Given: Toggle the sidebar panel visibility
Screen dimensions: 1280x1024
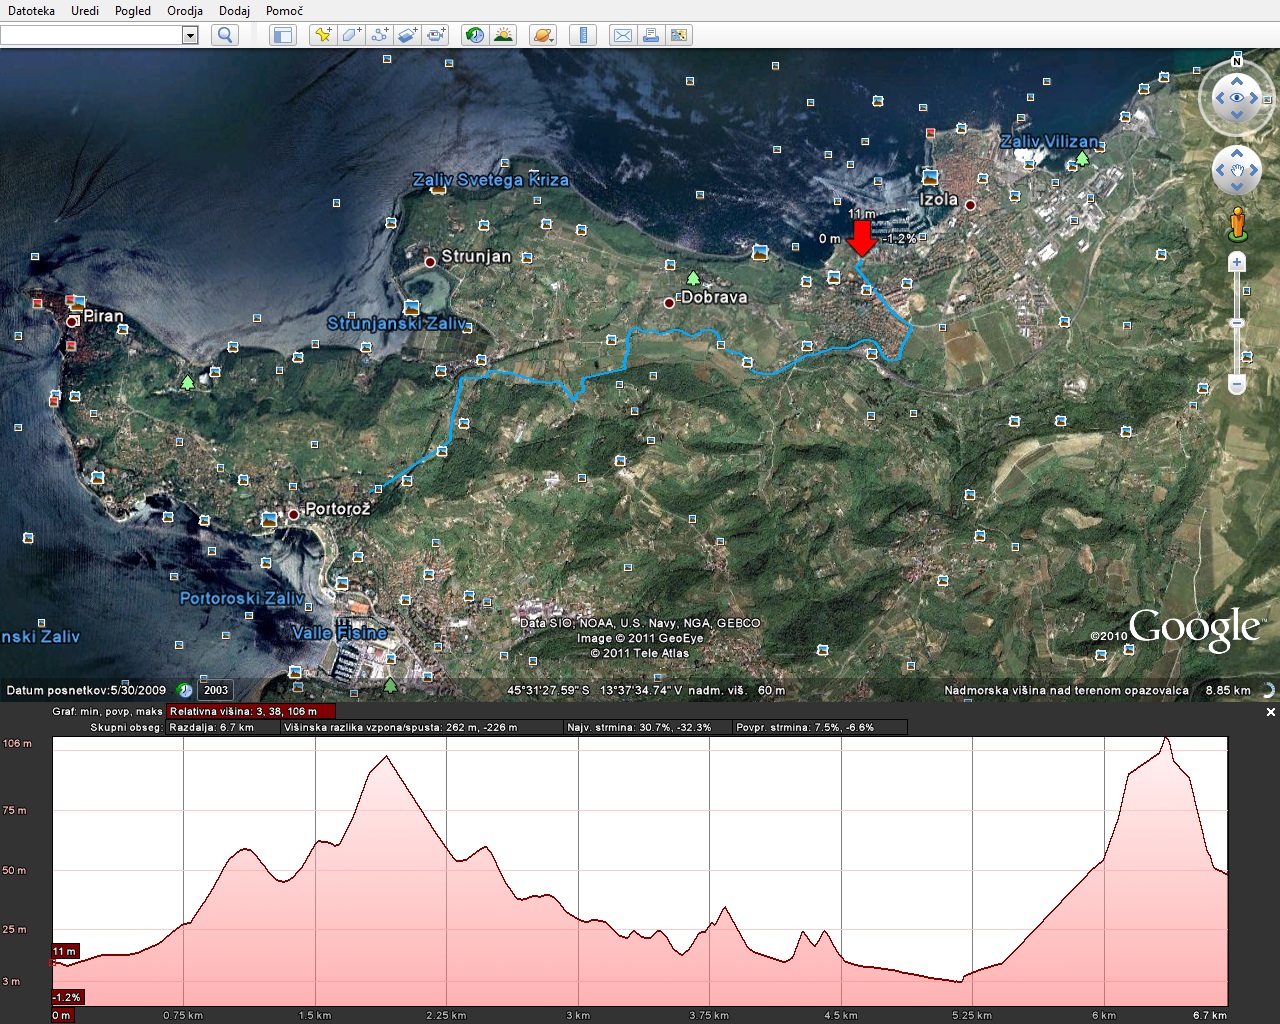Looking at the screenshot, I should [283, 35].
